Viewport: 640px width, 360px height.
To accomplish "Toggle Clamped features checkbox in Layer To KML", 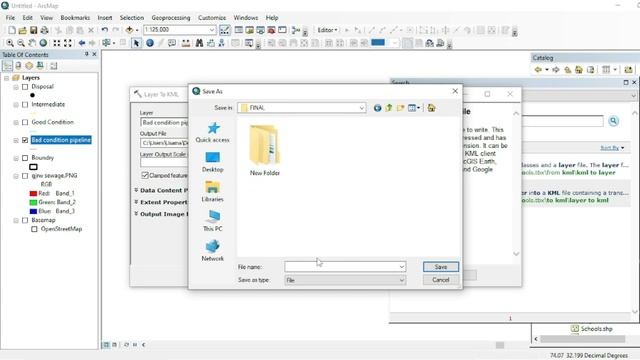I will point(145,175).
